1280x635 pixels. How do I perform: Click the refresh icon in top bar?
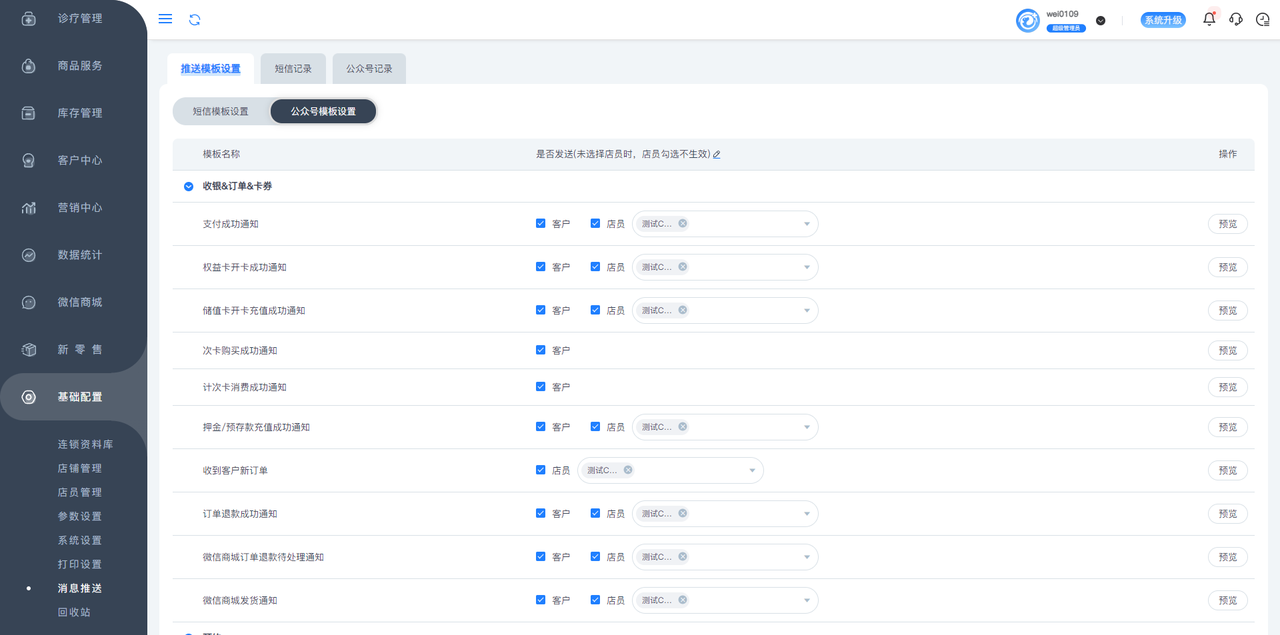(195, 19)
